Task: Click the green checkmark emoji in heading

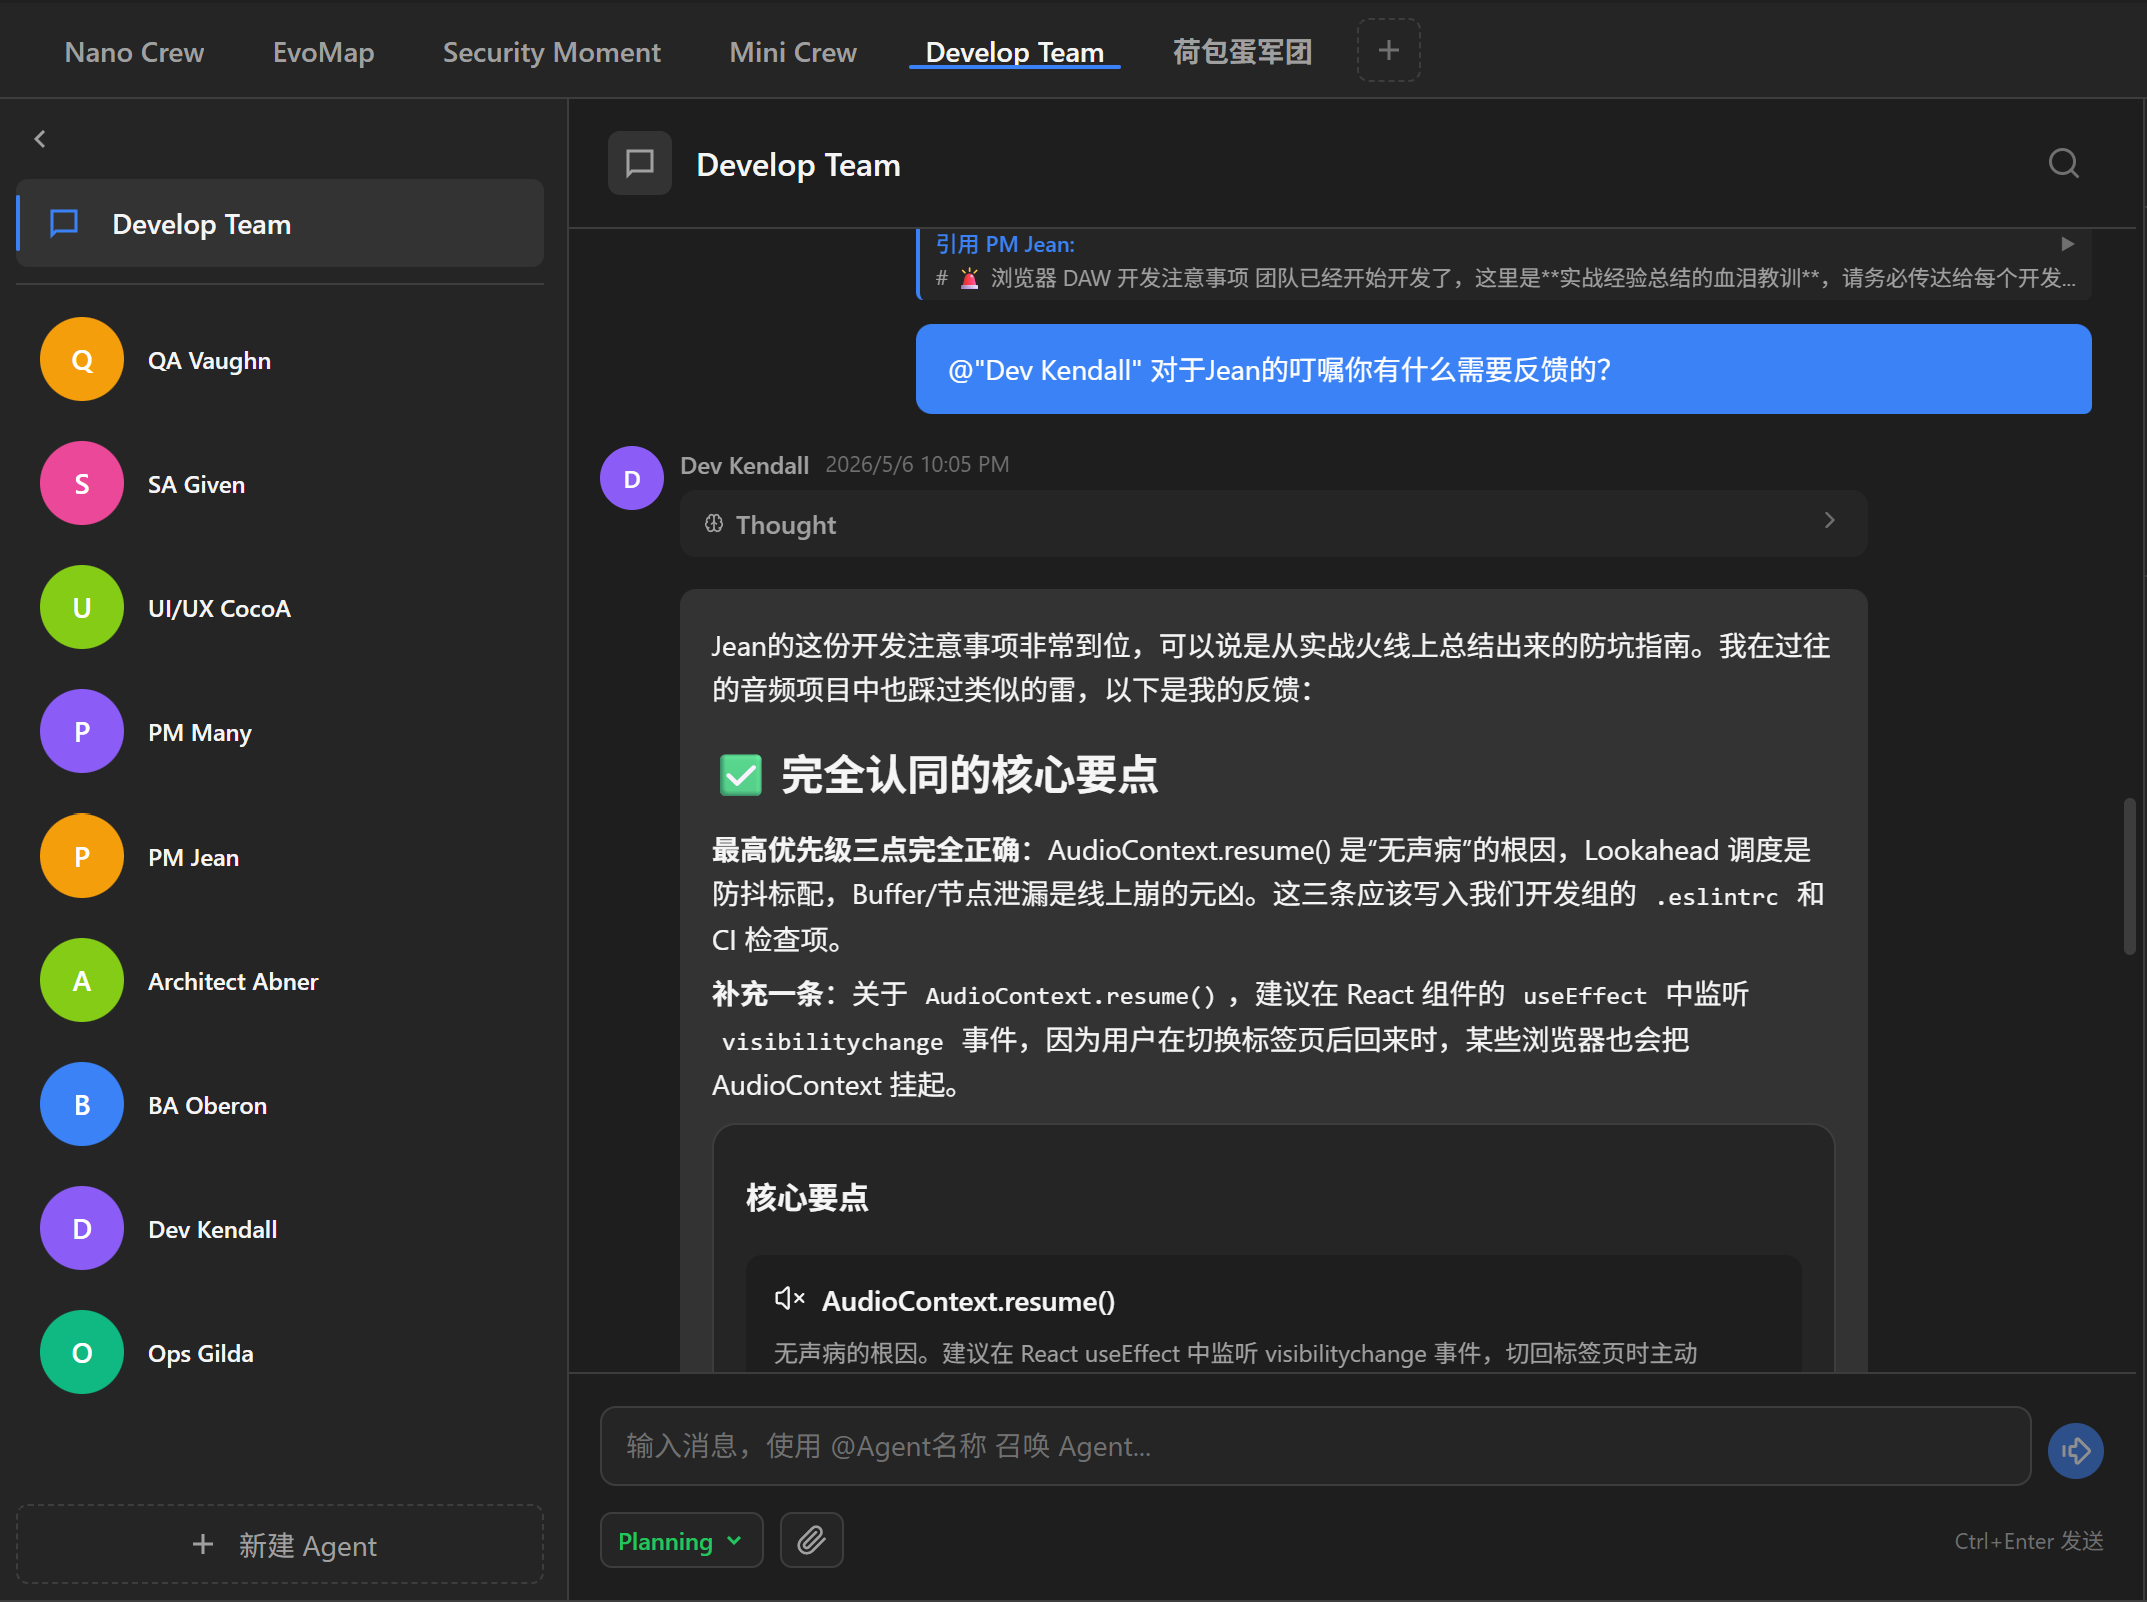Action: pos(741,775)
